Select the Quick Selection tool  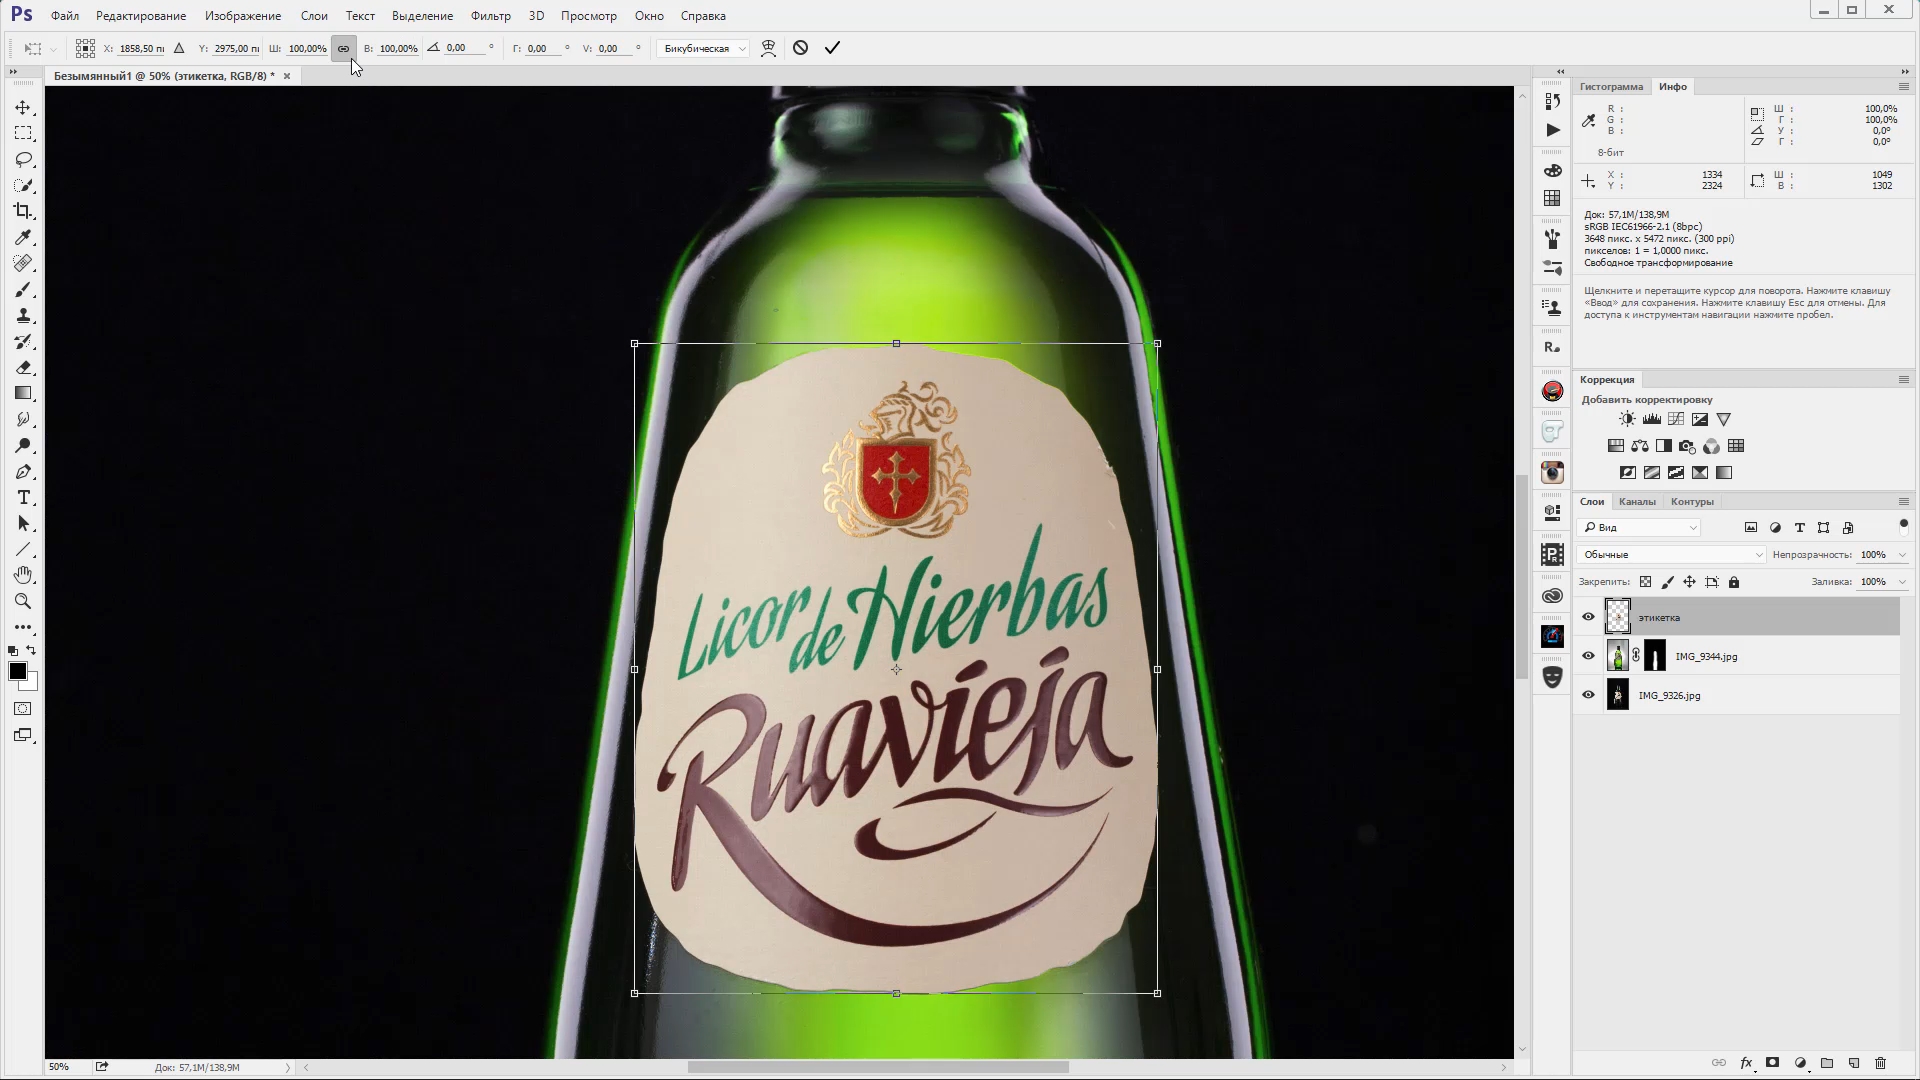24,185
